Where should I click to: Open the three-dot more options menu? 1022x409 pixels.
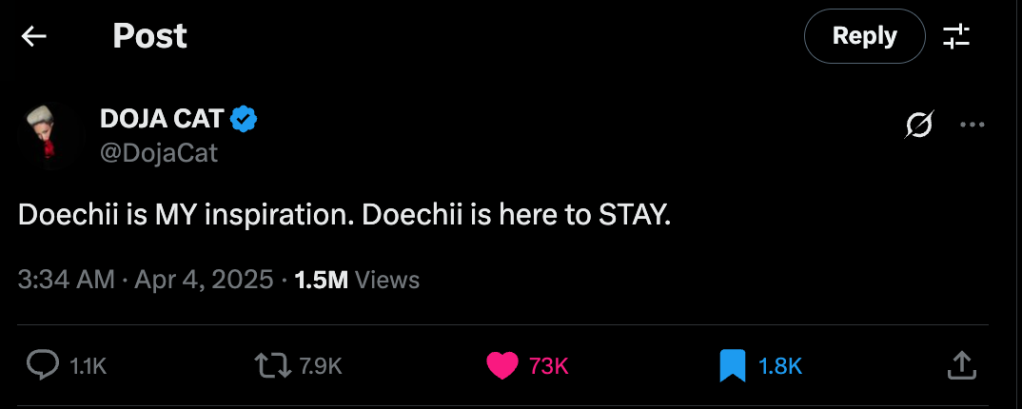point(972,126)
